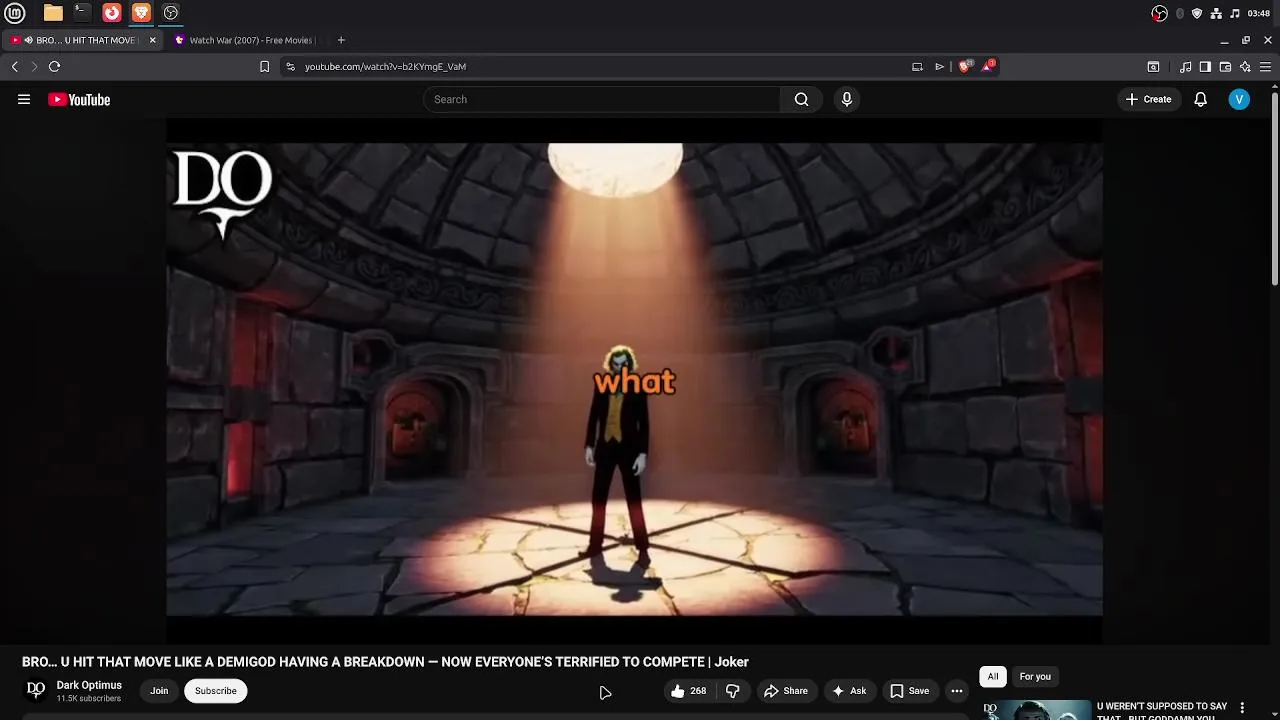Click the Bluetooth tray icon

[1179, 13]
